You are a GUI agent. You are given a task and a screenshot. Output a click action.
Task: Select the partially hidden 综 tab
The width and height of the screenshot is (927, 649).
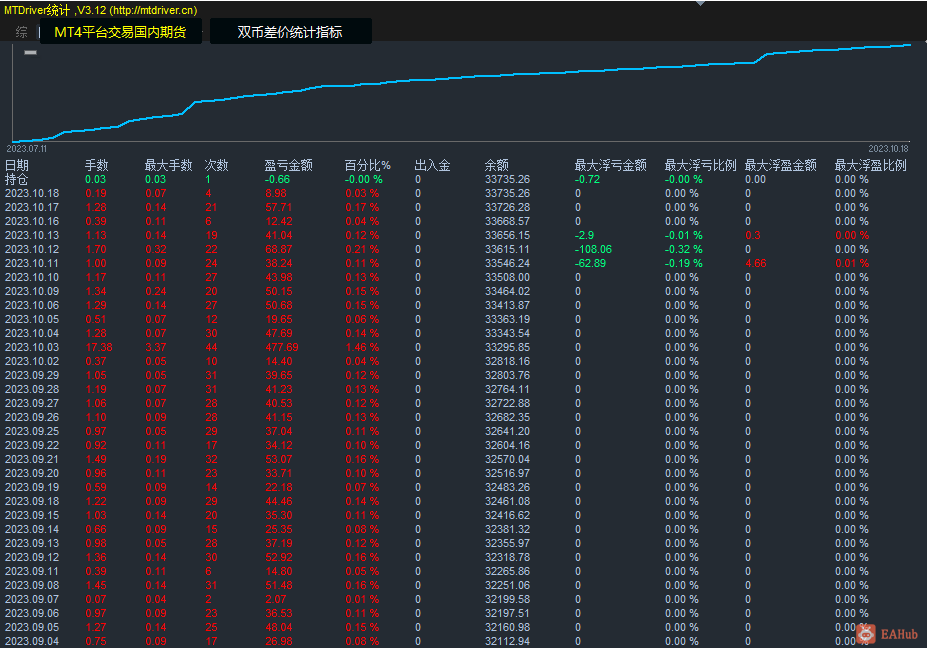pos(22,33)
